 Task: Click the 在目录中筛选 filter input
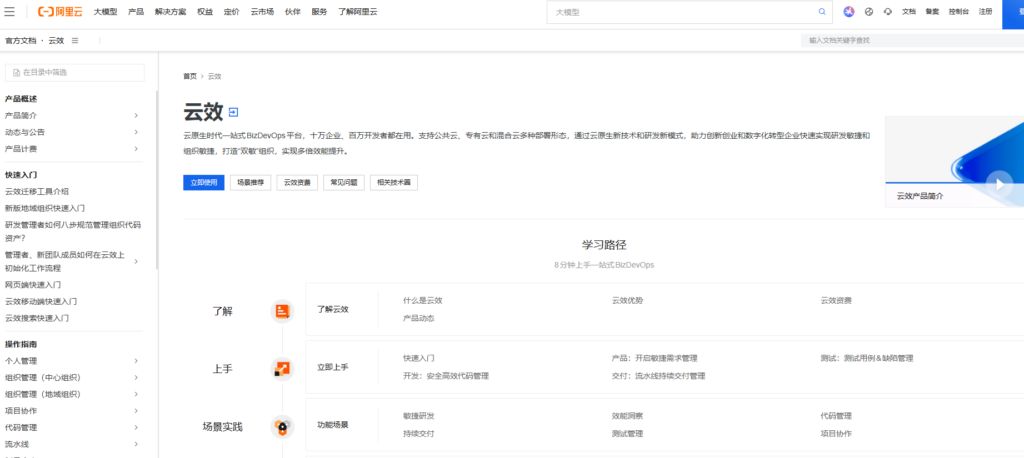pyautogui.click(x=74, y=73)
